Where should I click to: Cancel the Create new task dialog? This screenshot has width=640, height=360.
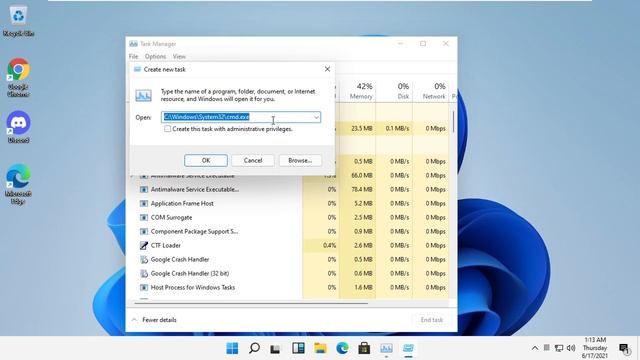point(253,160)
